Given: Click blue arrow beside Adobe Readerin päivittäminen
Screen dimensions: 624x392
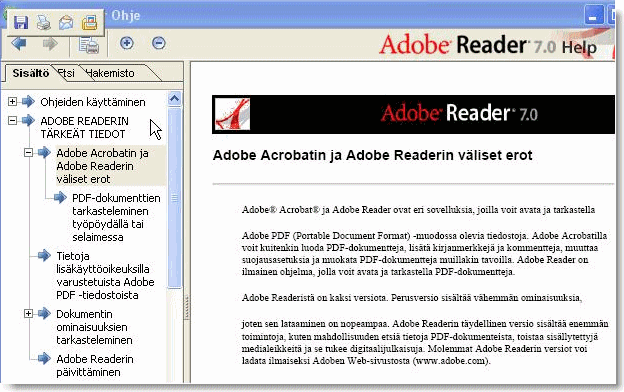Looking at the screenshot, I should coord(44,359).
